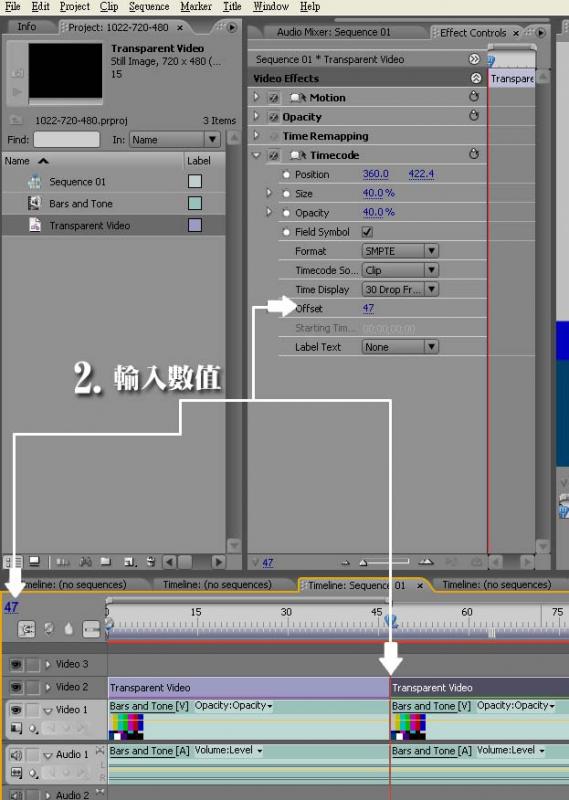Click the Find input field
This screenshot has height=800, width=569.
click(66, 139)
